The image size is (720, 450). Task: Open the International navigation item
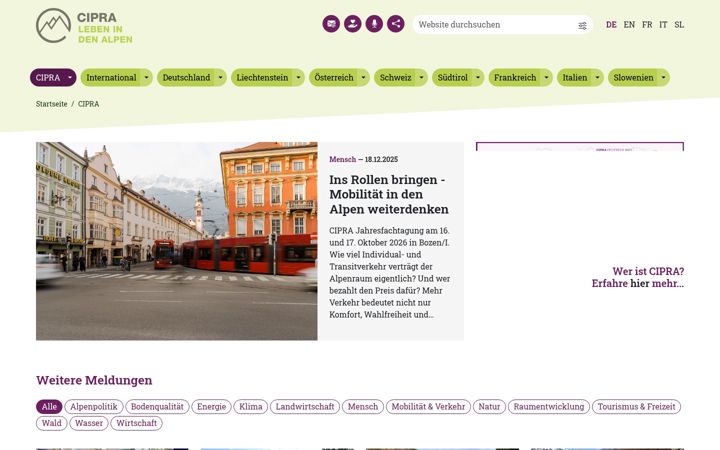(x=111, y=78)
